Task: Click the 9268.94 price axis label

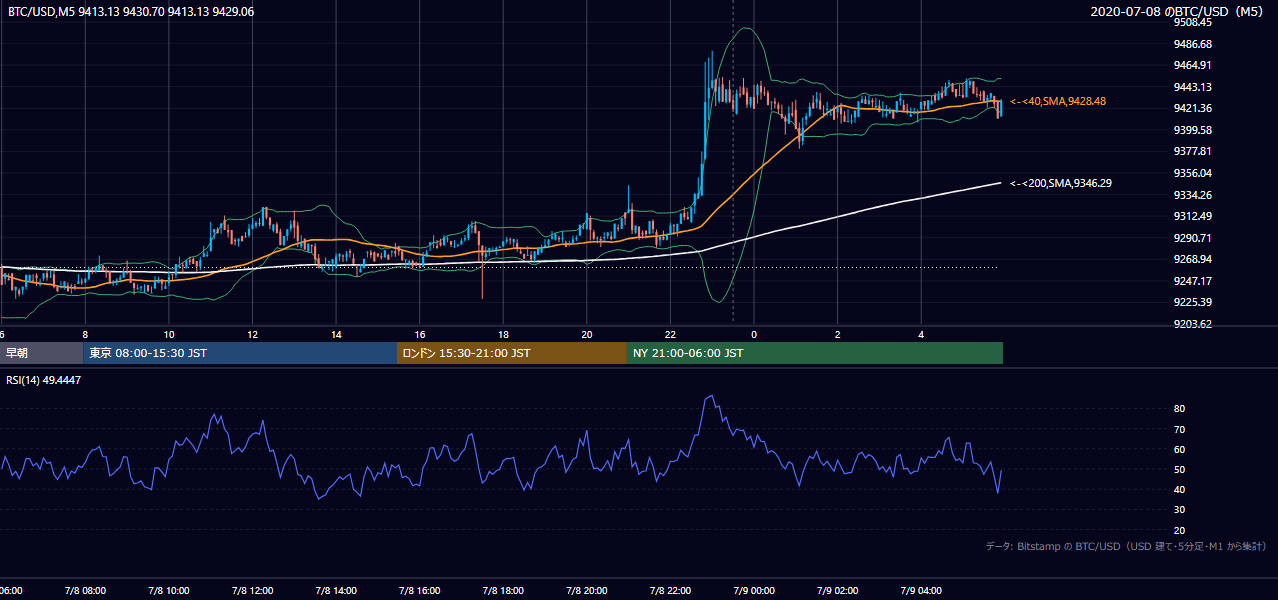Action: 1193,260
